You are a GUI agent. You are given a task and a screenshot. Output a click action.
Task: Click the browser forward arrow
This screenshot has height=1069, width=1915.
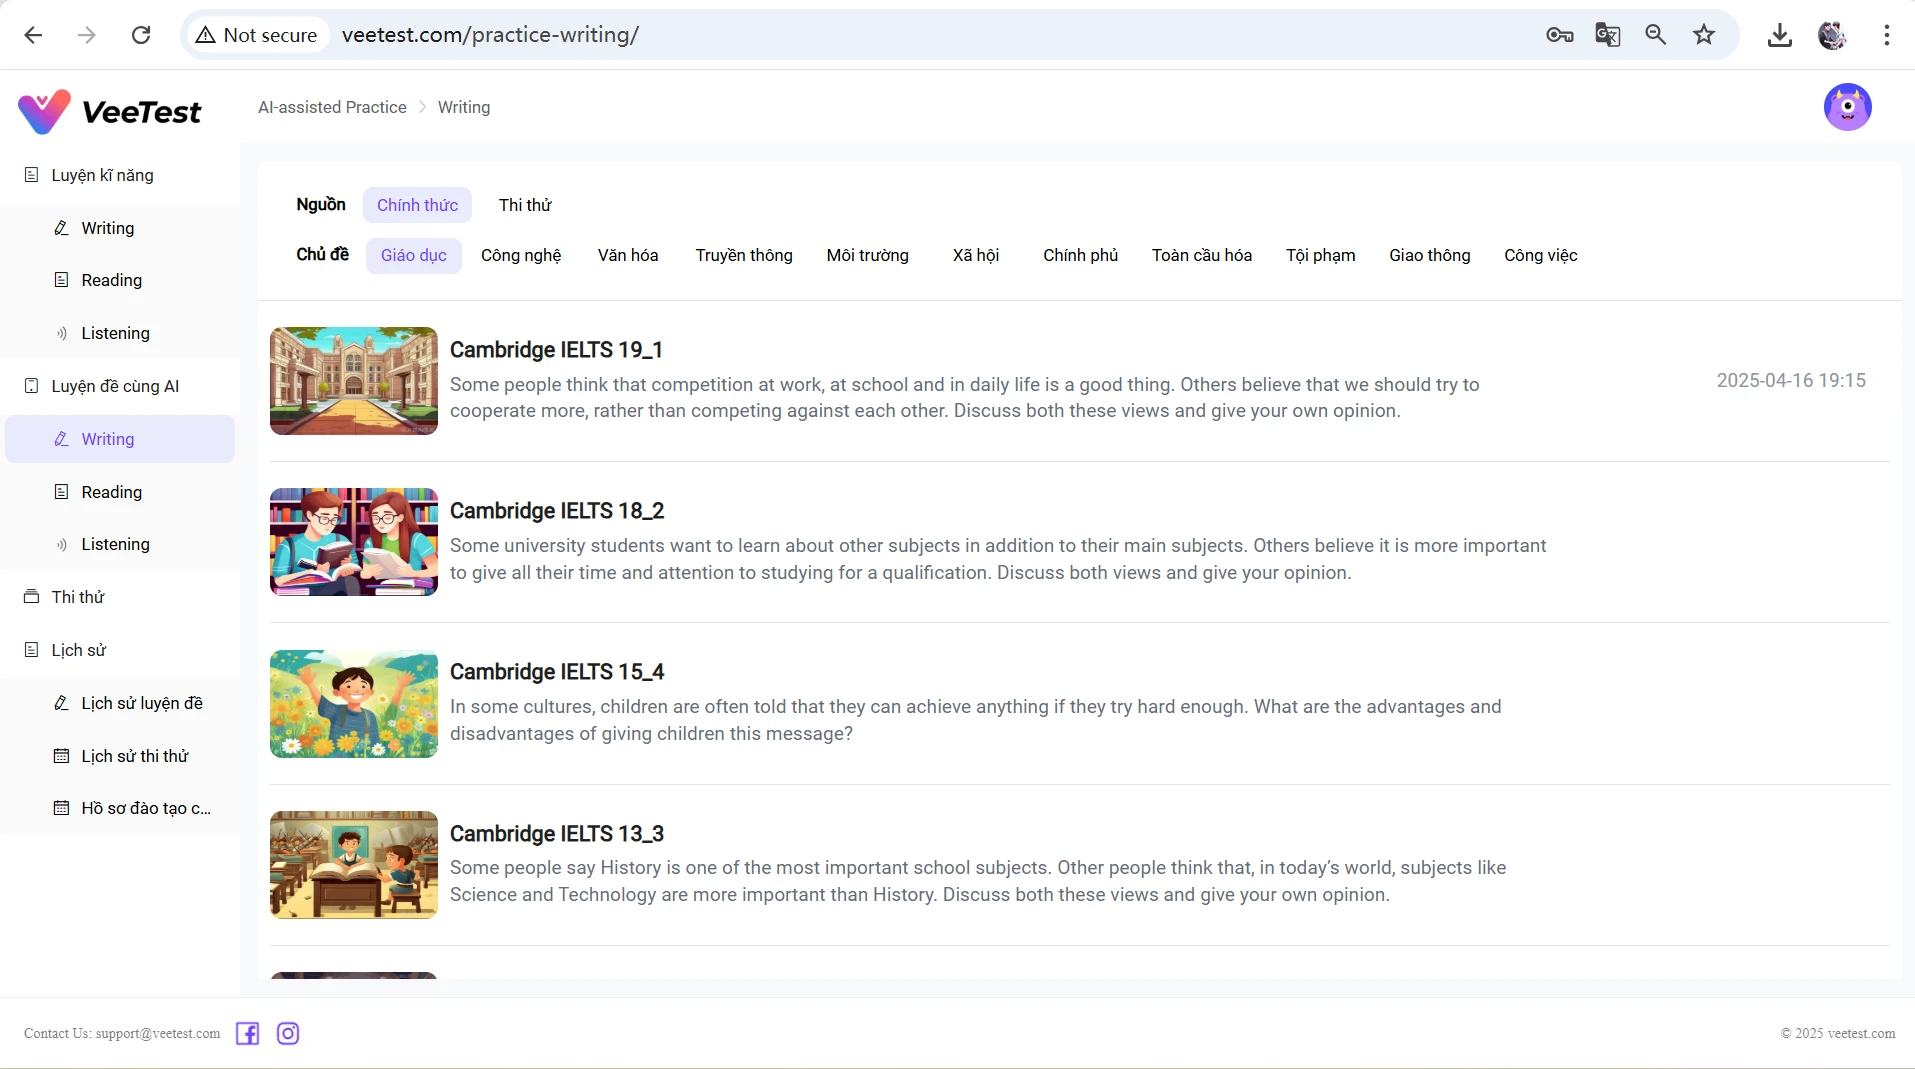87,35
